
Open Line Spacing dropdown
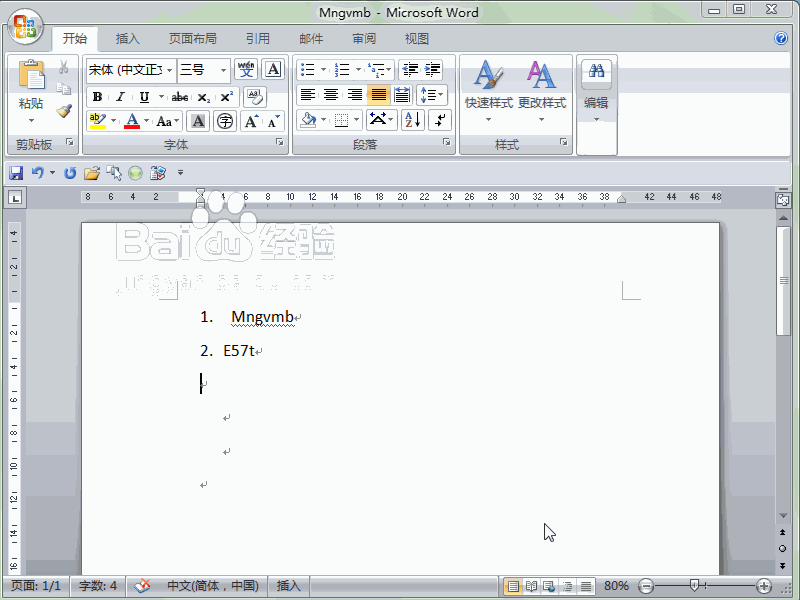tap(432, 95)
